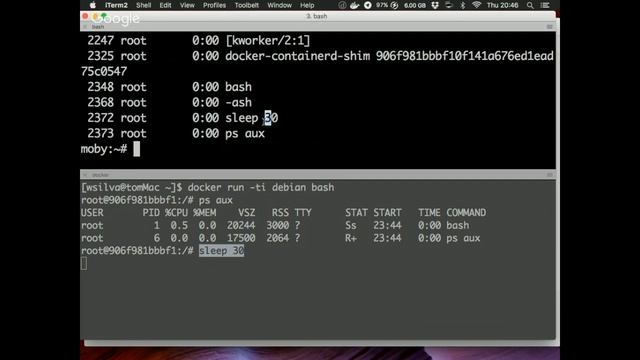
Task: Open the Apple menu
Action: coord(93,5)
